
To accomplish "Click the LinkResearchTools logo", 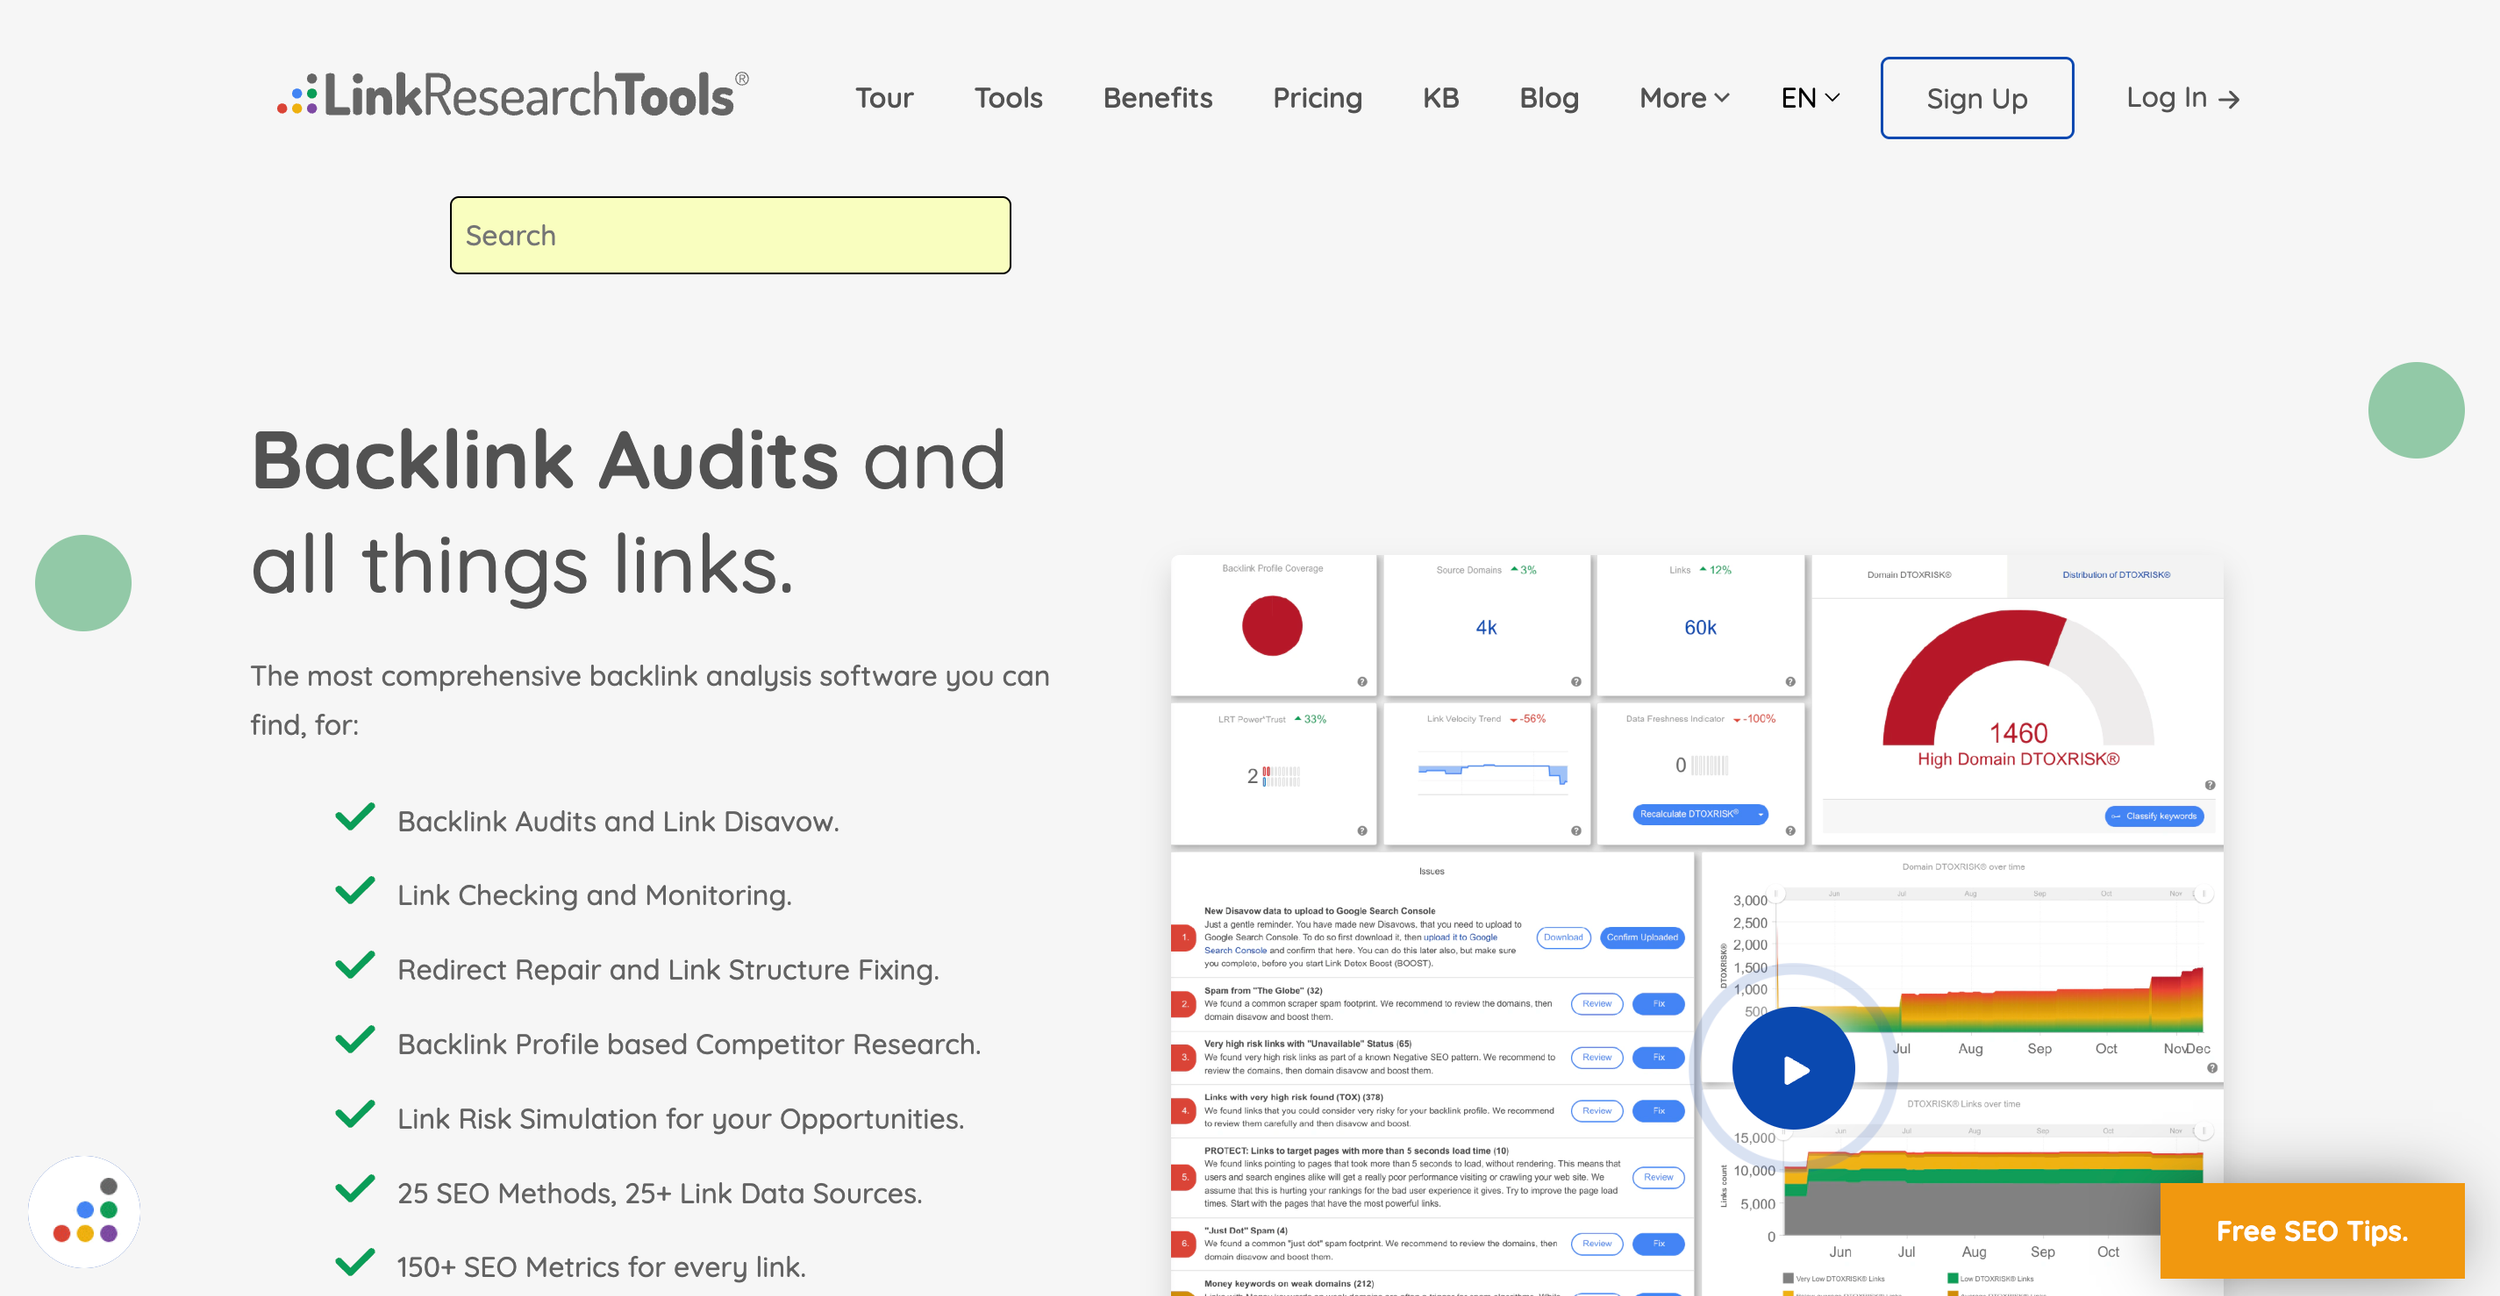I will 512,96.
